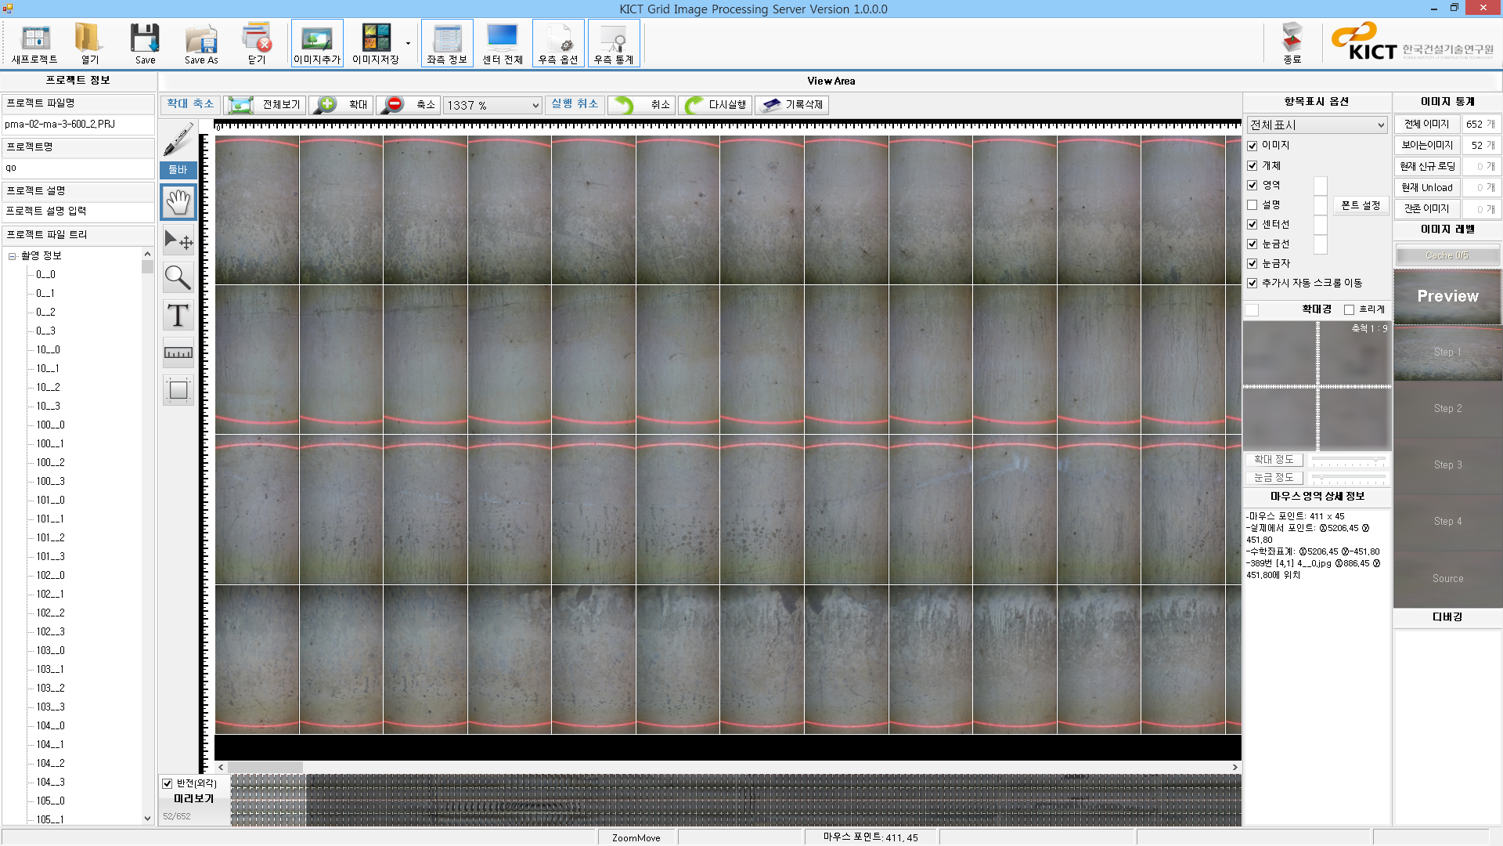Select the ruler measurement tool
This screenshot has height=846, width=1503.
pyautogui.click(x=178, y=352)
